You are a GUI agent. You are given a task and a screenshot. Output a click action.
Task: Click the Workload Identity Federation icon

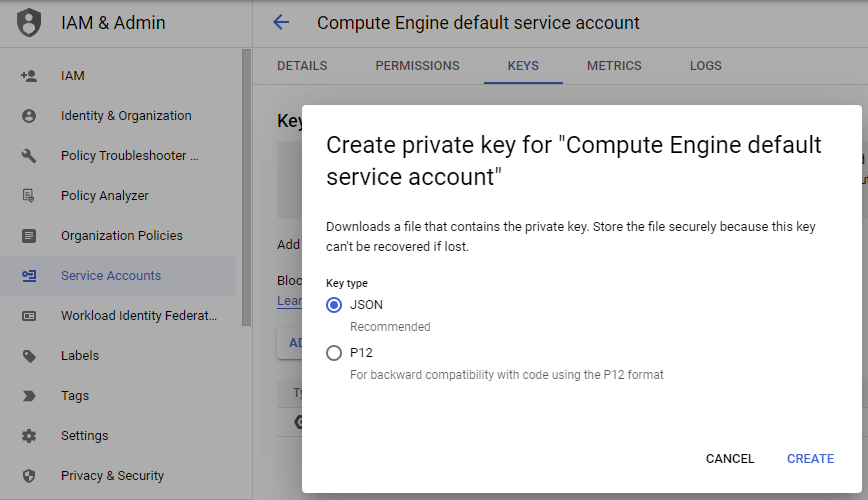(x=29, y=316)
